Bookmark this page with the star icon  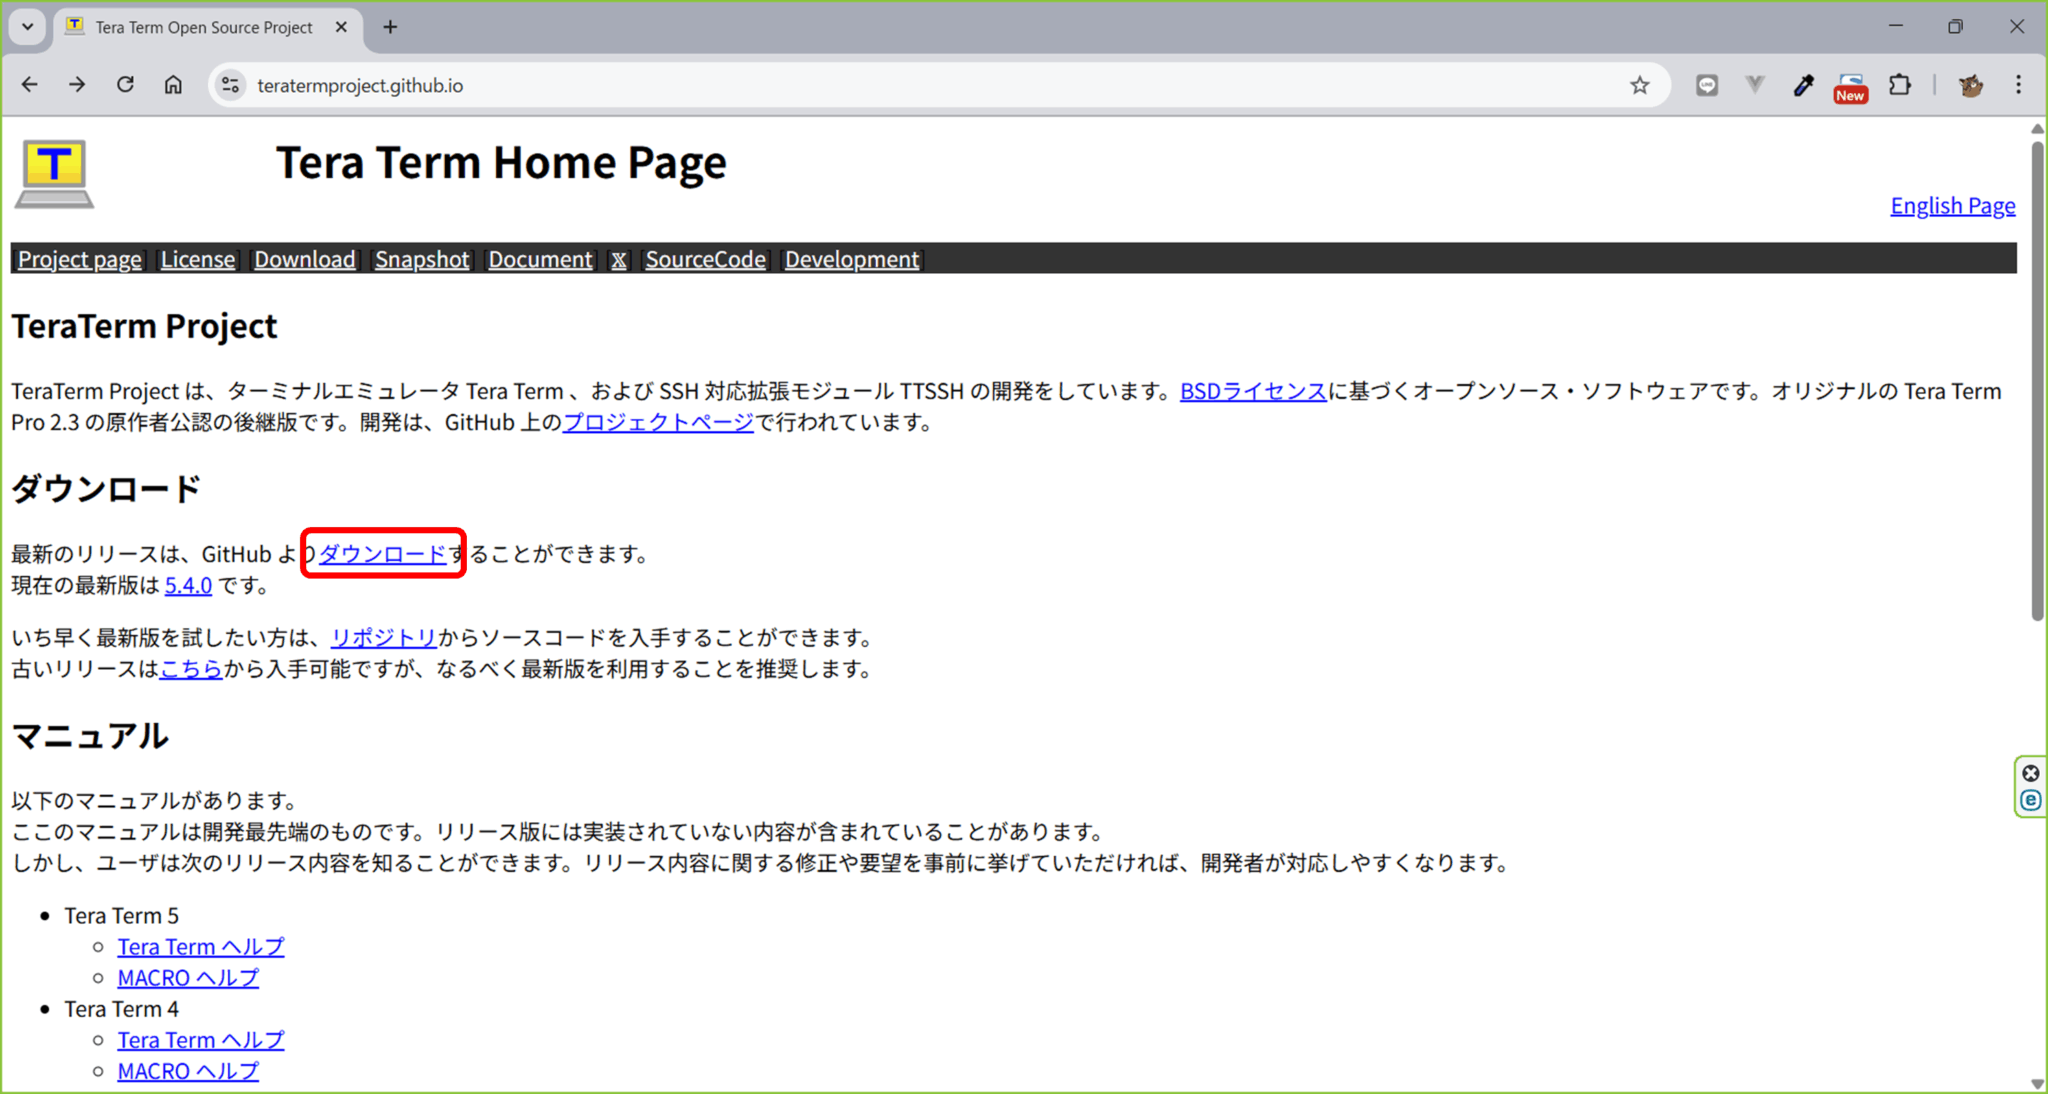(x=1640, y=85)
